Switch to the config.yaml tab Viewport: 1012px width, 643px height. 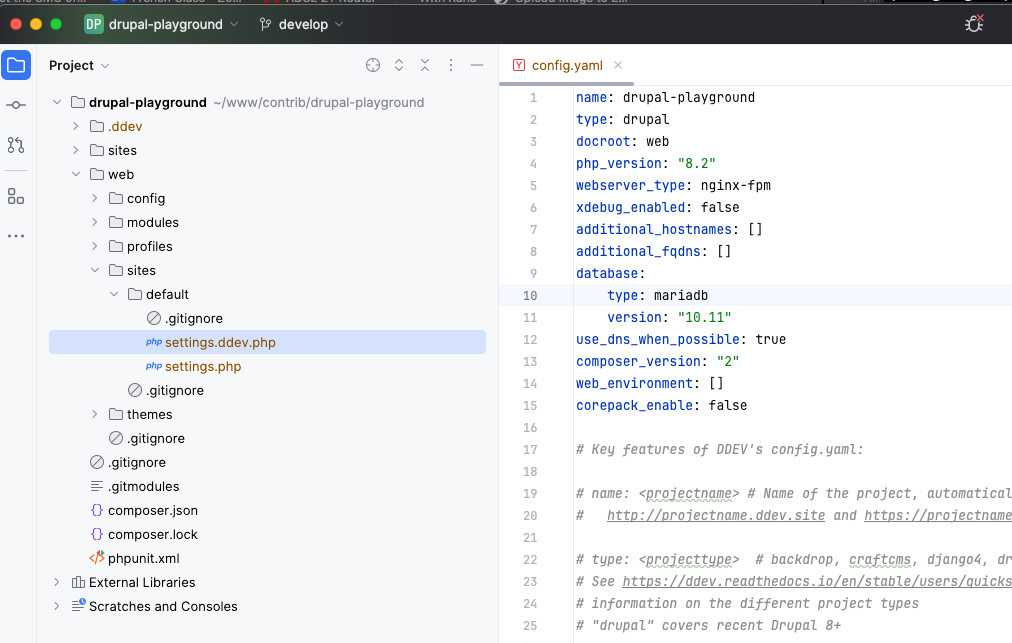(567, 65)
